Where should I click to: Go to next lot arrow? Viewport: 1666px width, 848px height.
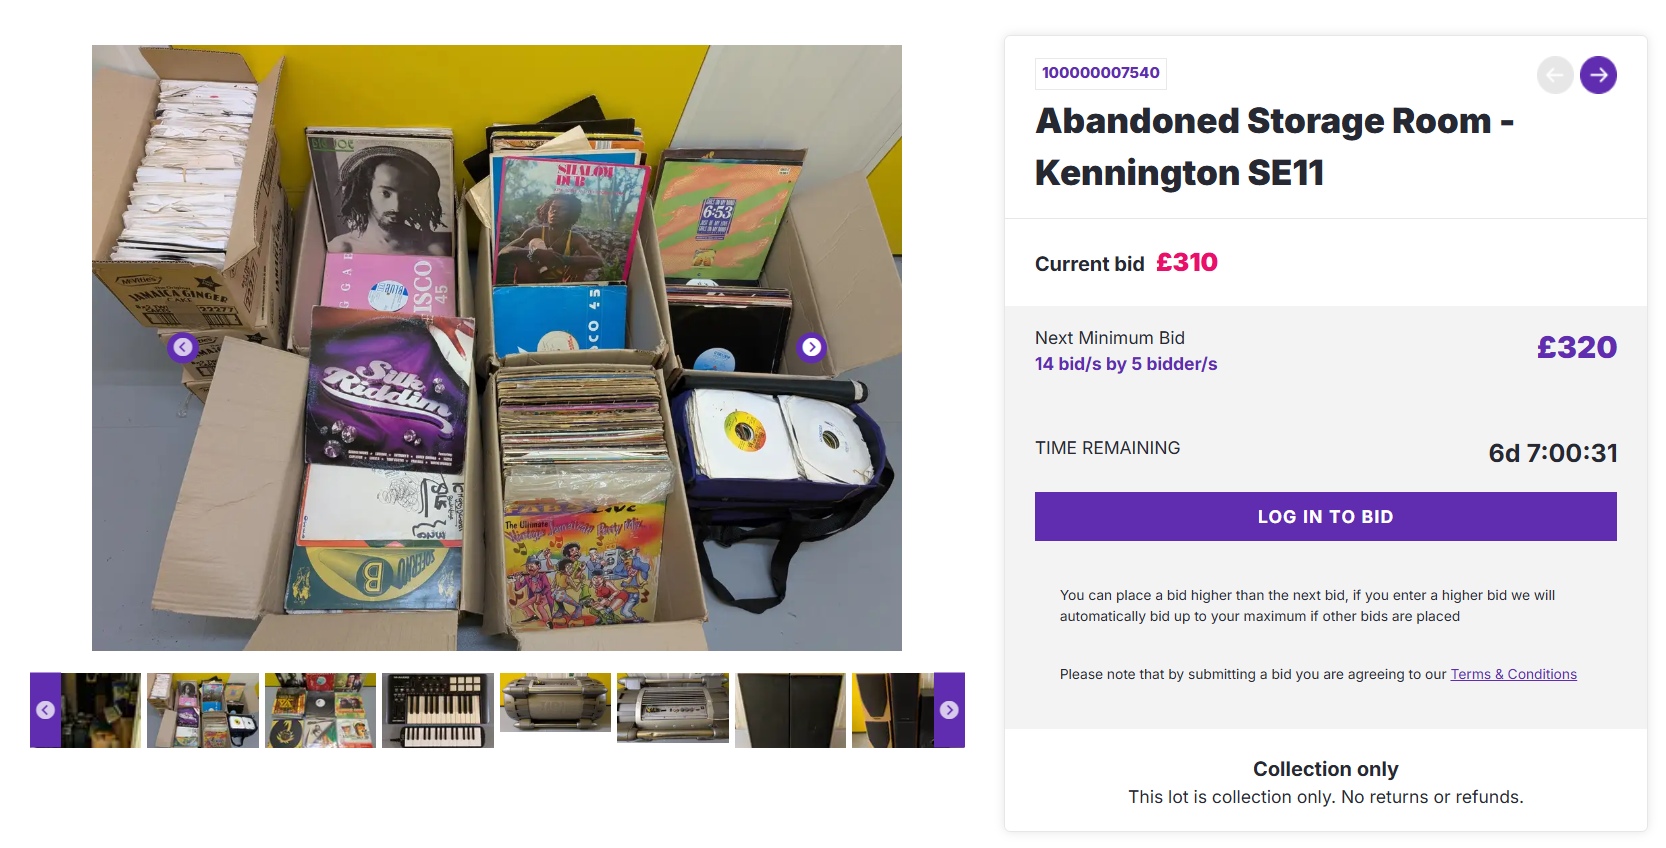pyautogui.click(x=1598, y=75)
